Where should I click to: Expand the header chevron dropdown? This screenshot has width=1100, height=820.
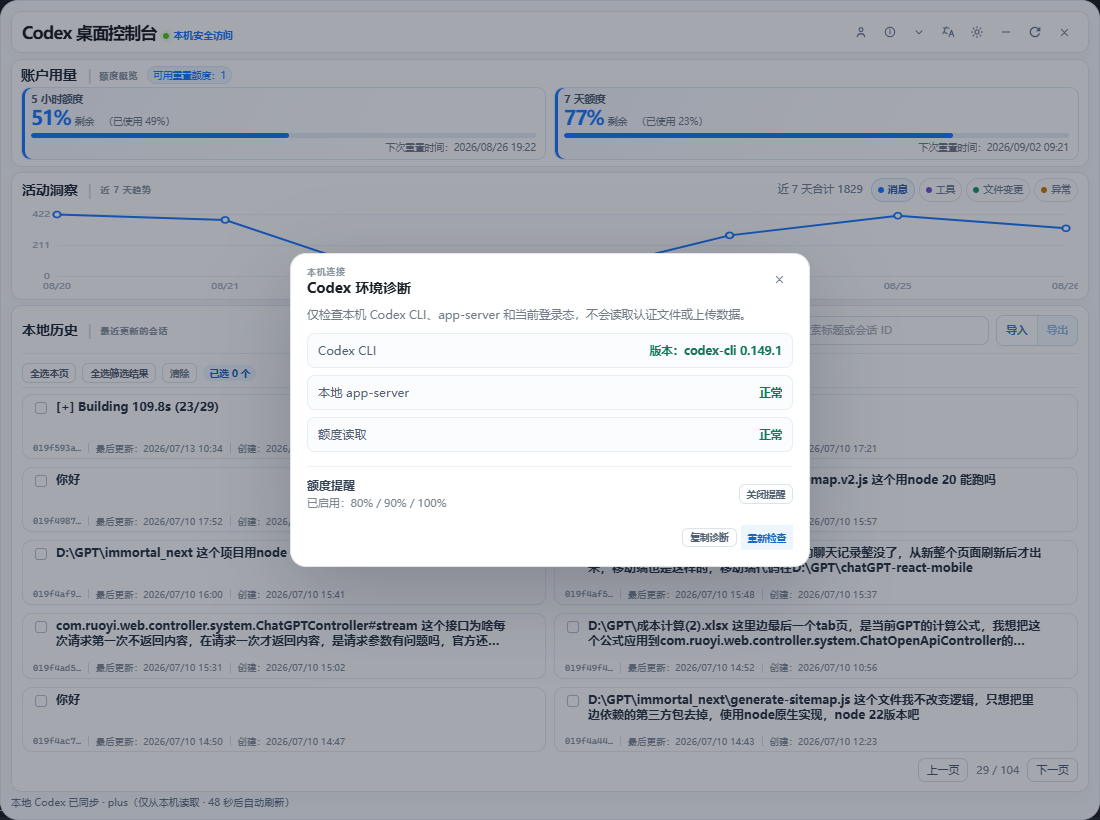918,32
